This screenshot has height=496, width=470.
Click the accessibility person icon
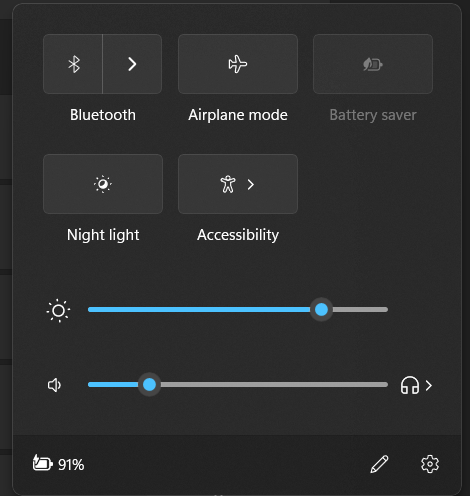click(x=228, y=184)
